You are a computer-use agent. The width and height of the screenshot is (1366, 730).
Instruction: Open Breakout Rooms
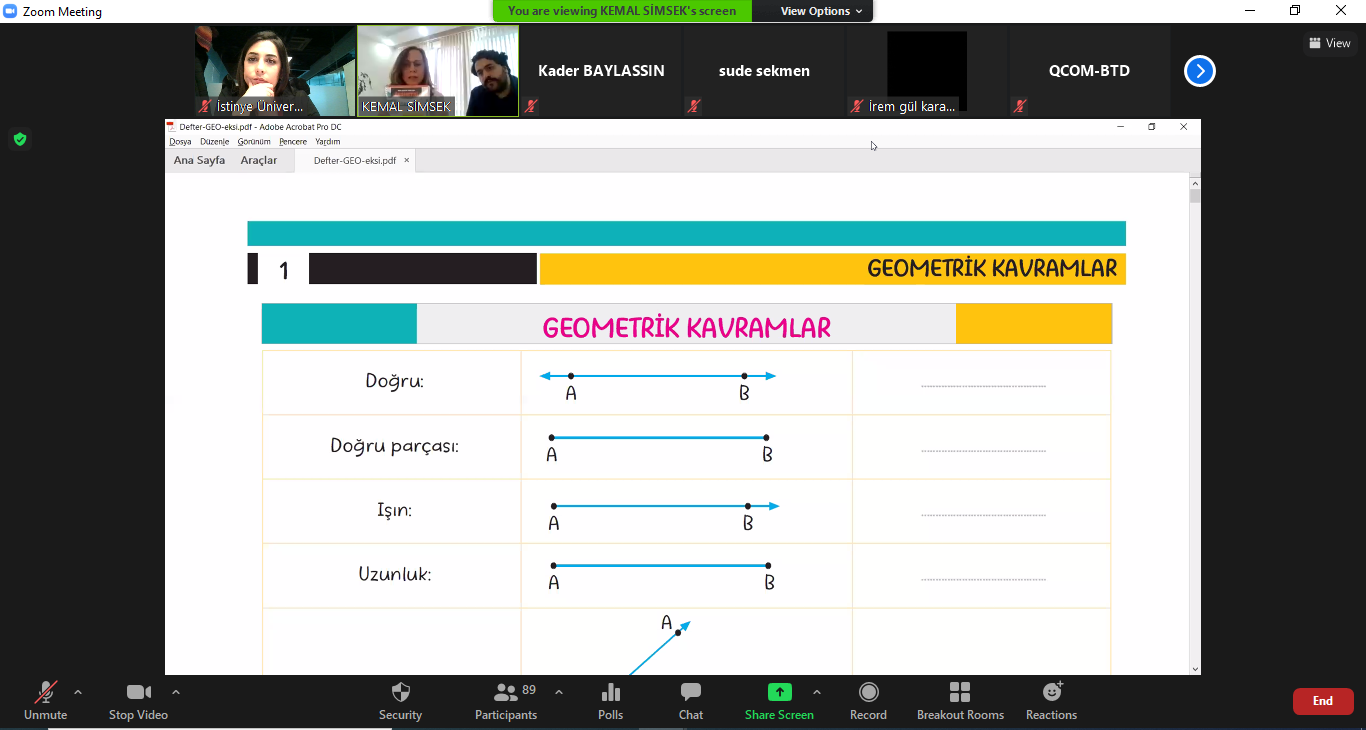pyautogui.click(x=960, y=693)
